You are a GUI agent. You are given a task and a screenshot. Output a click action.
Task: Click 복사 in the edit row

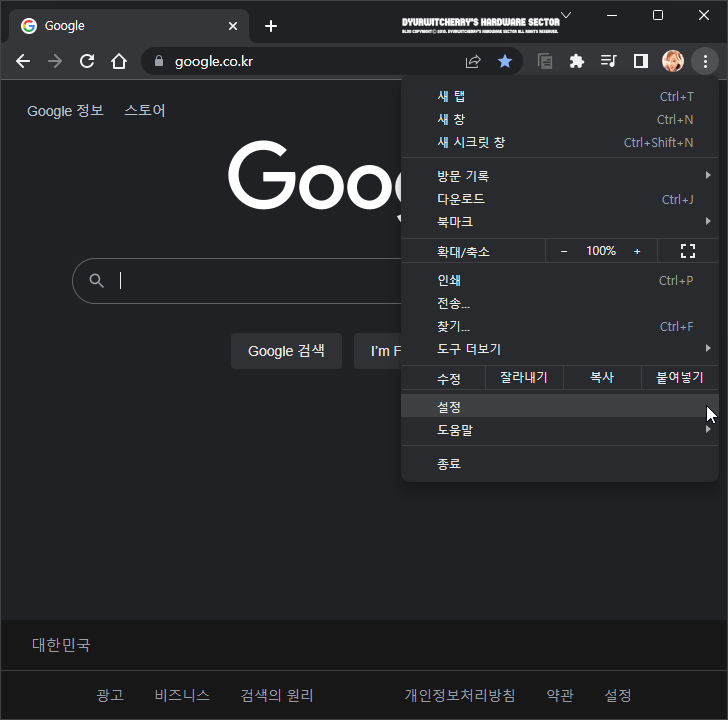tap(602, 377)
